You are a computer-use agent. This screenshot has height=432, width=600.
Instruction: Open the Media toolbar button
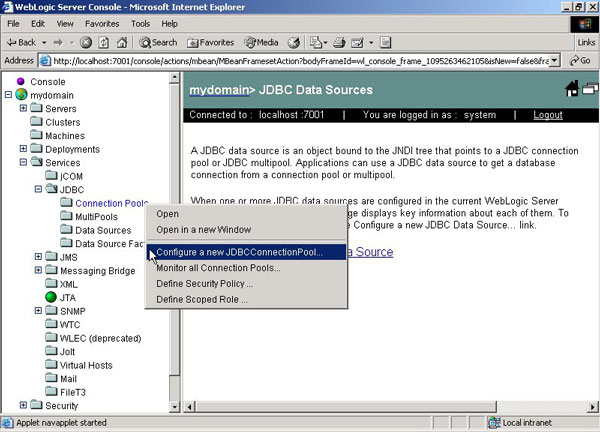[262, 42]
